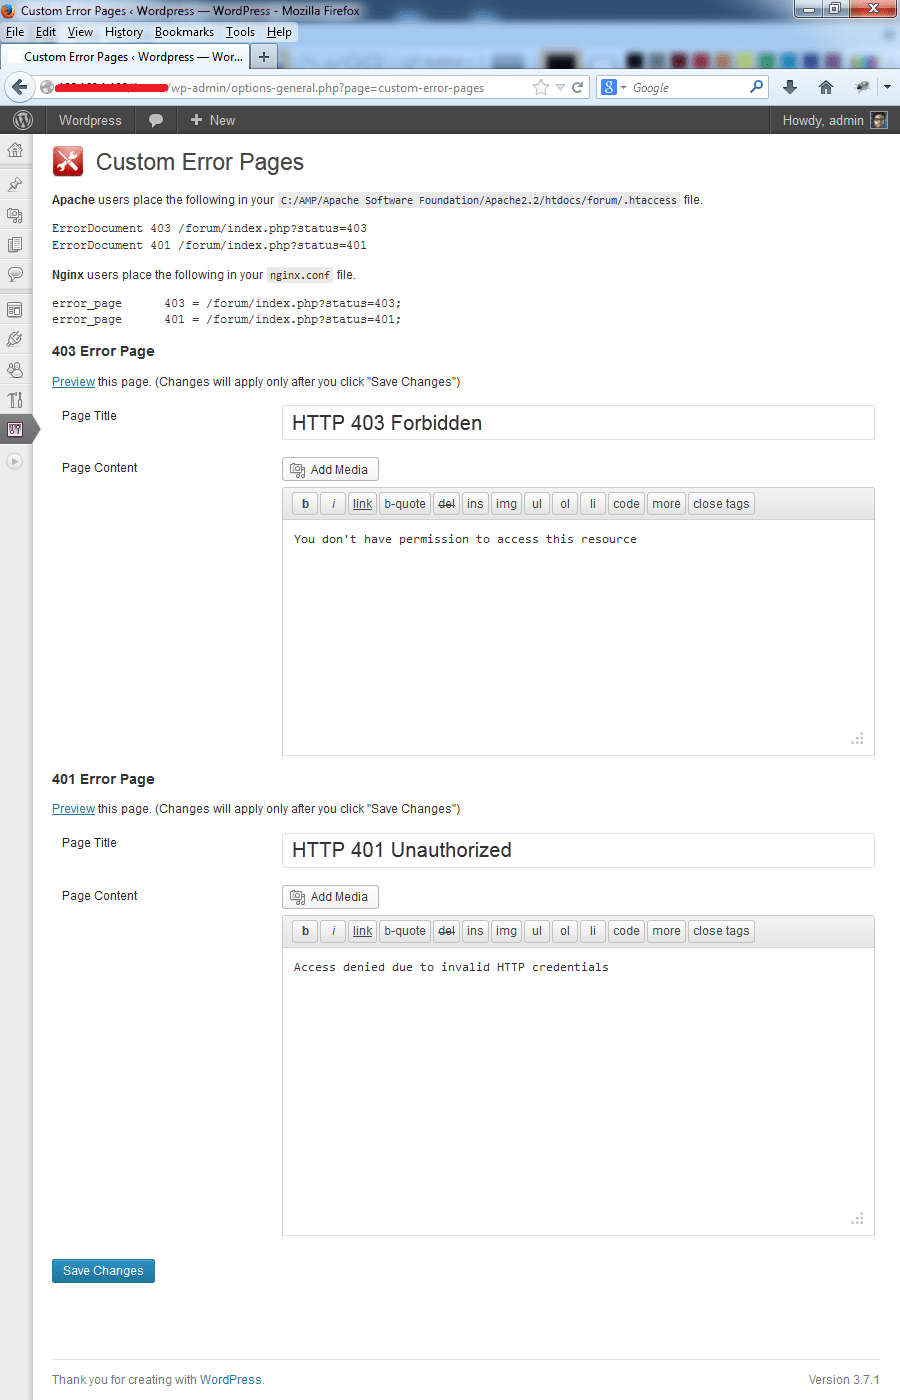Open Users sidebar icon

click(x=15, y=369)
